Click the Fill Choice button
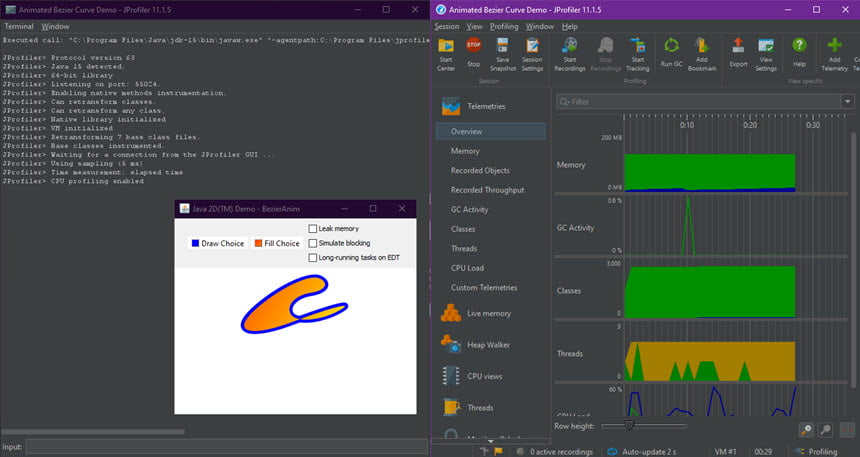 coord(277,243)
